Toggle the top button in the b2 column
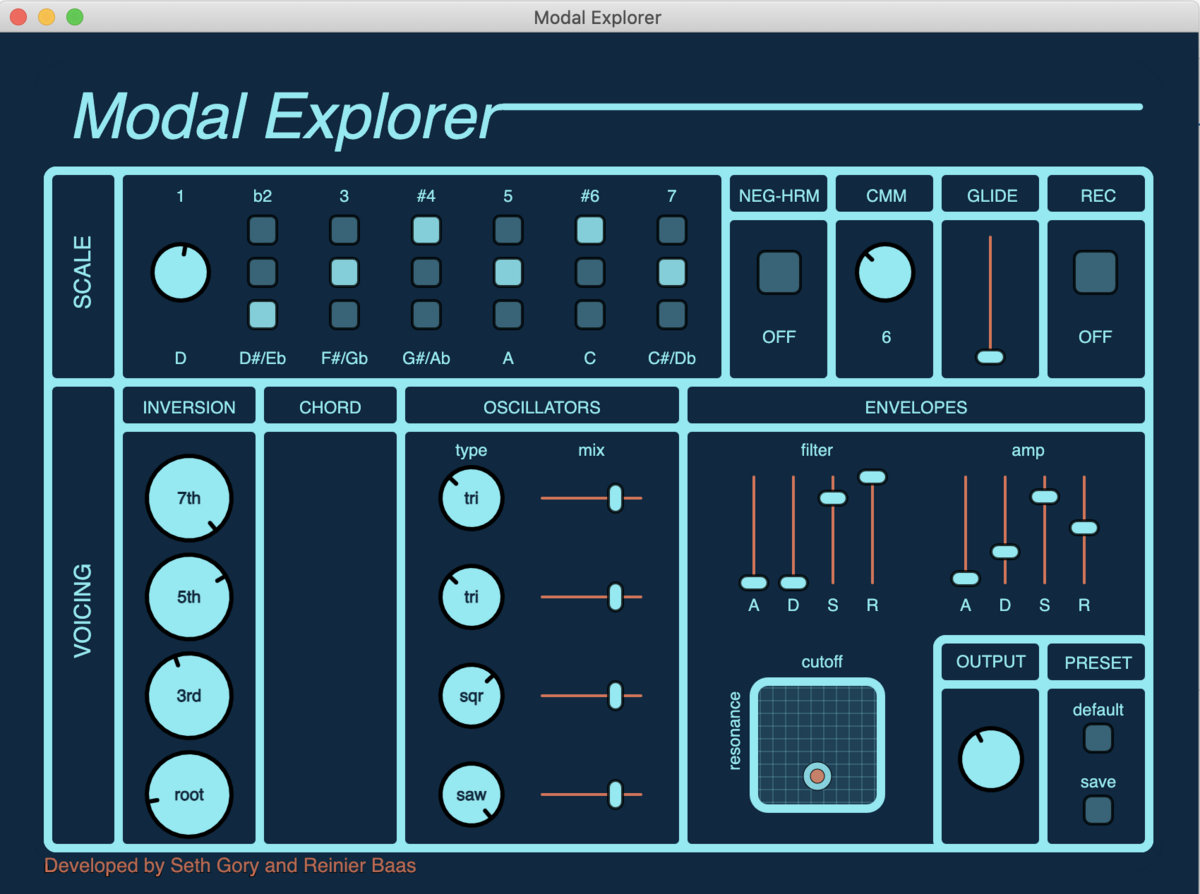The image size is (1200, 894). 262,231
